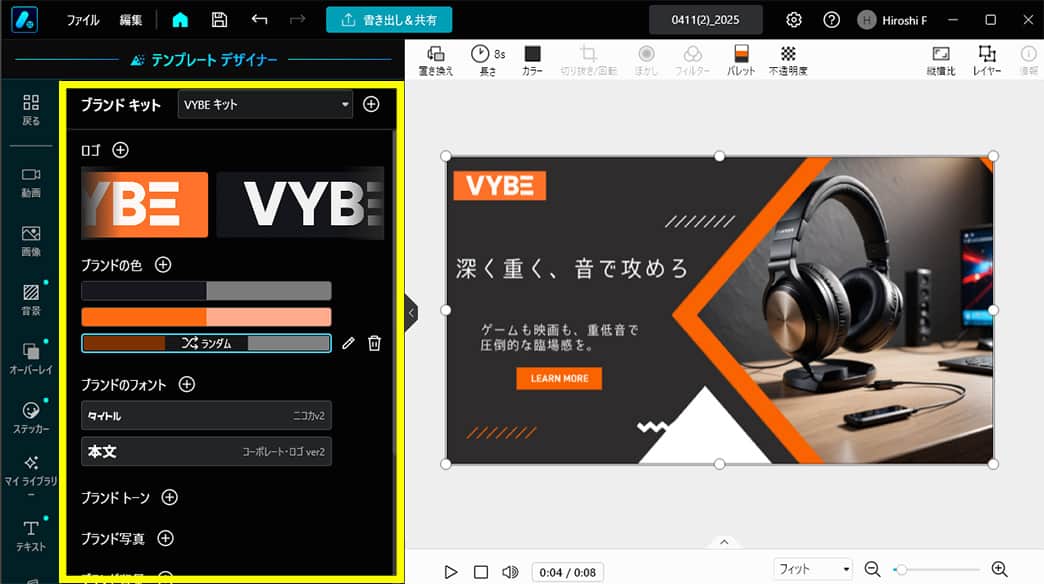Click 戻る in the left sidebar
Viewport: 1044px width, 584px height.
[31, 110]
